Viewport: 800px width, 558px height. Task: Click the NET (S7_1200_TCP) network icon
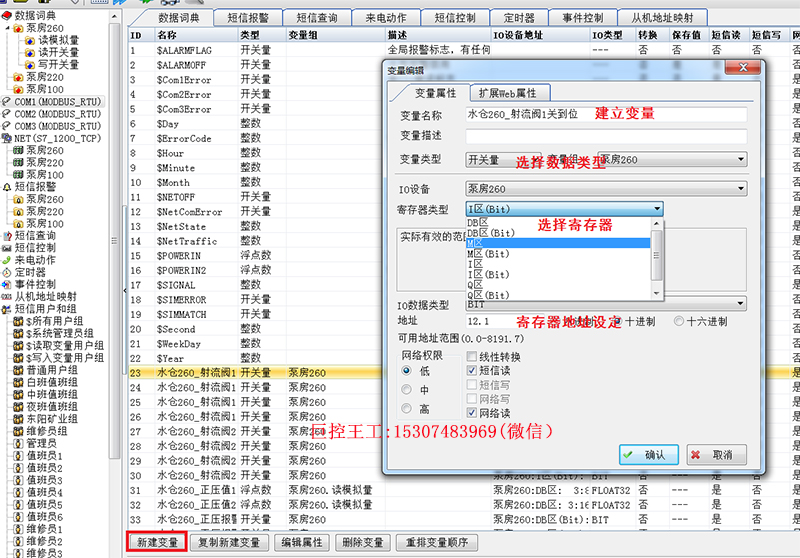coord(7,138)
